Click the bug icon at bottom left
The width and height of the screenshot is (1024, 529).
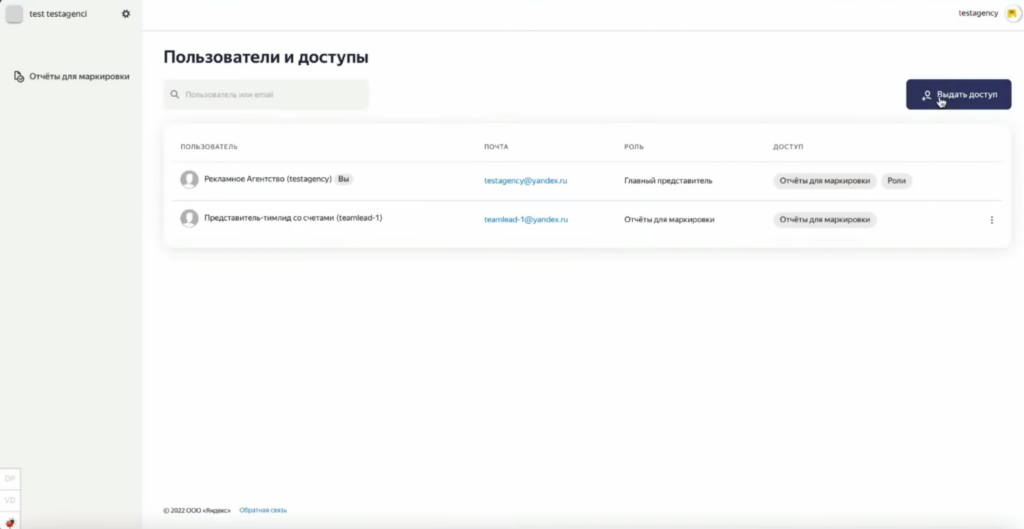pyautogui.click(x=10, y=522)
